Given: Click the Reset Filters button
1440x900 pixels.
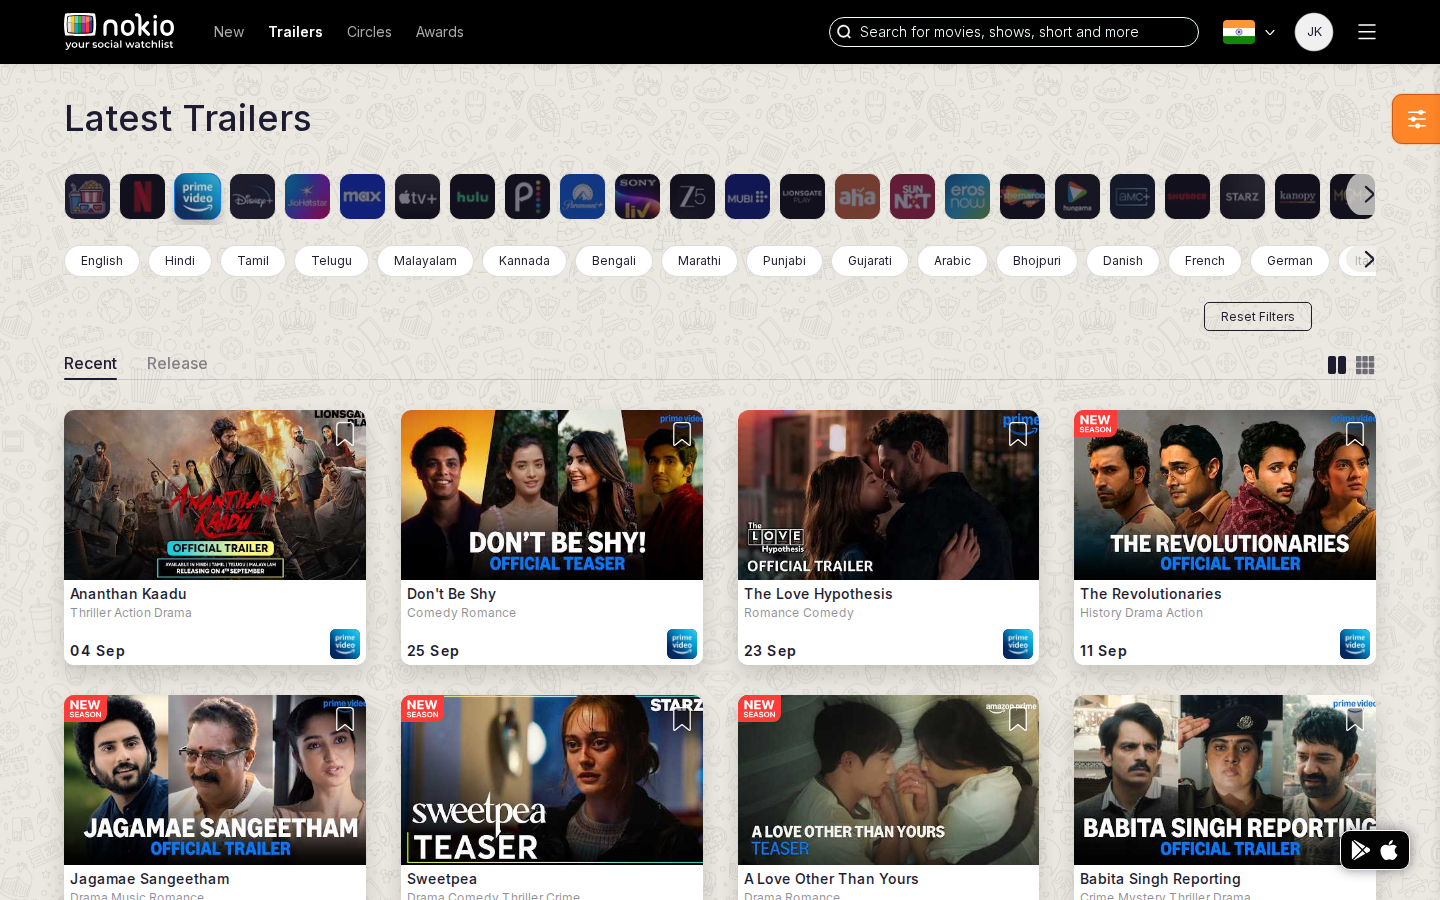Looking at the screenshot, I should click(1258, 316).
